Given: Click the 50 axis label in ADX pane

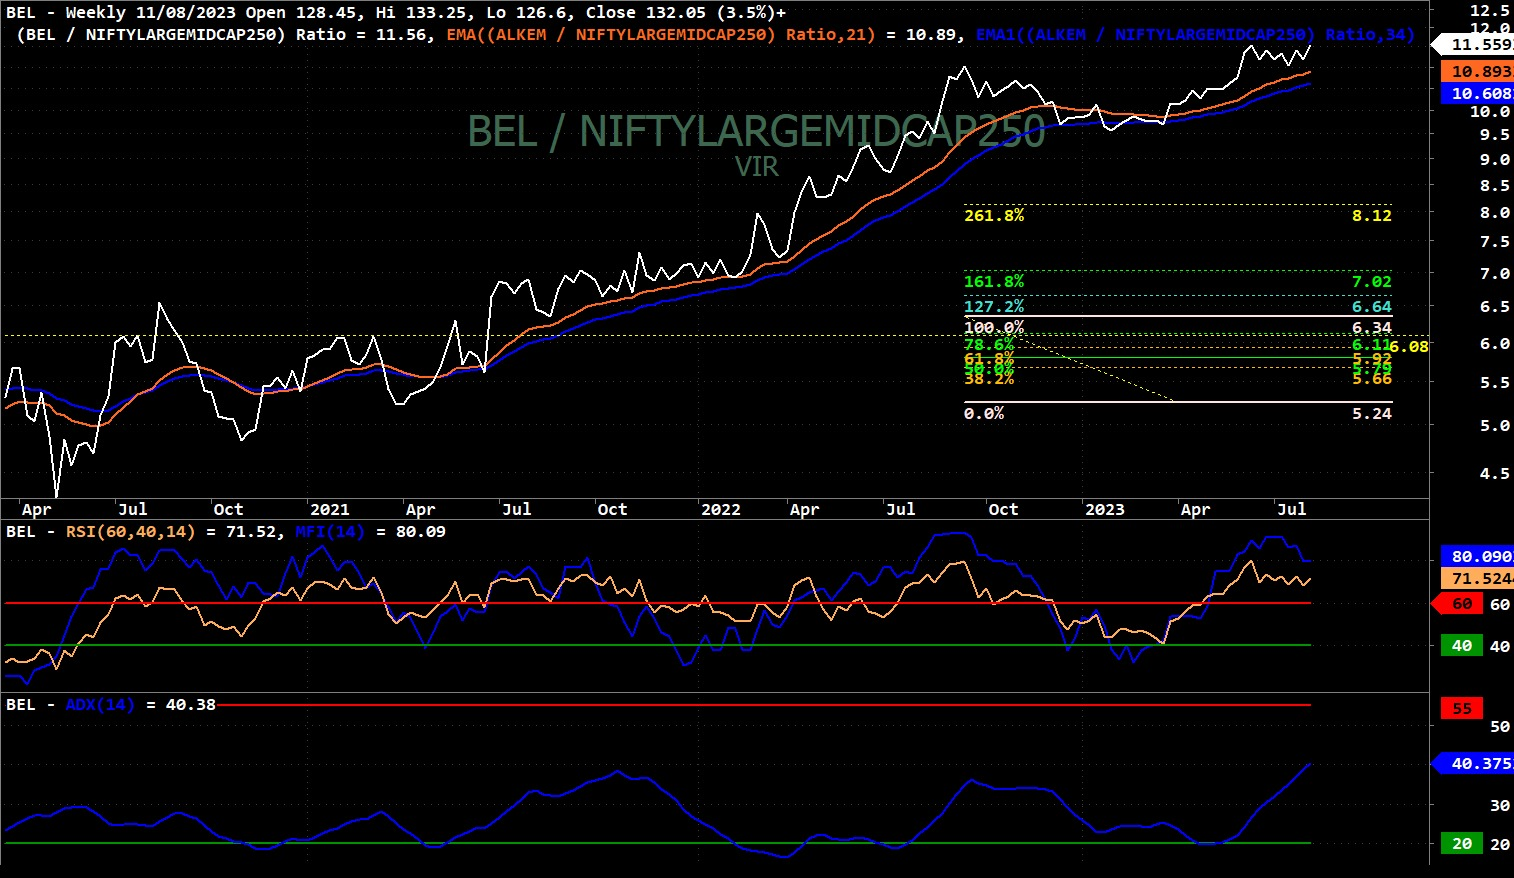Looking at the screenshot, I should coord(1500,726).
